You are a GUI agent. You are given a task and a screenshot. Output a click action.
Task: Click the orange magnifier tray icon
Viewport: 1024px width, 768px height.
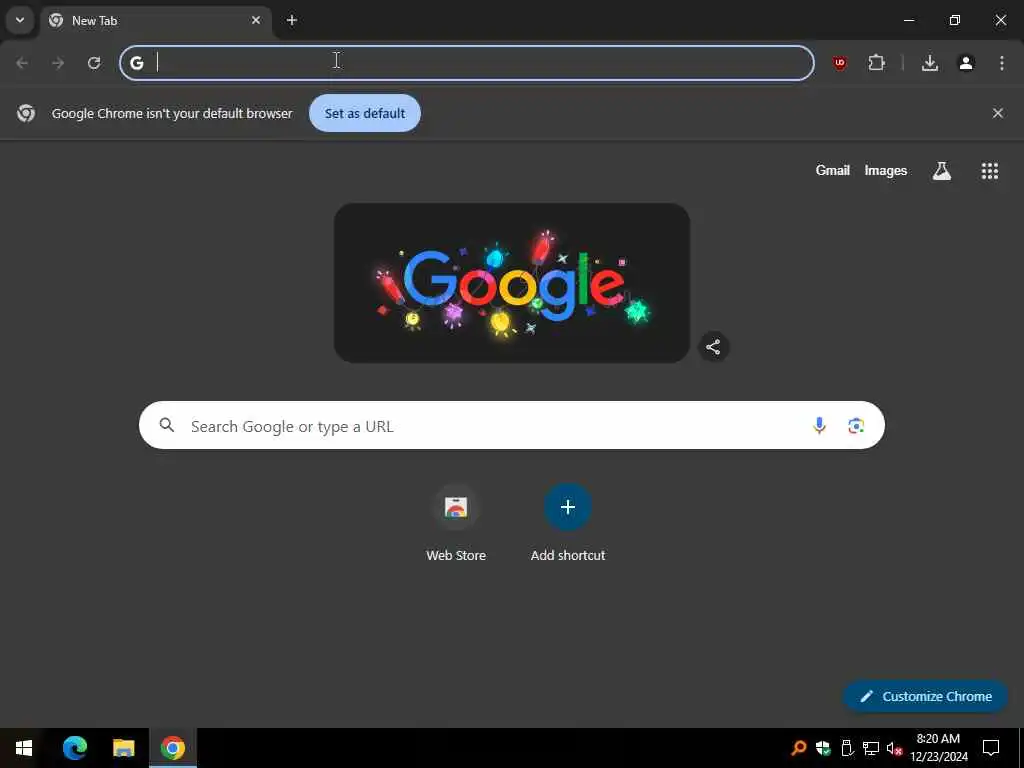click(798, 748)
